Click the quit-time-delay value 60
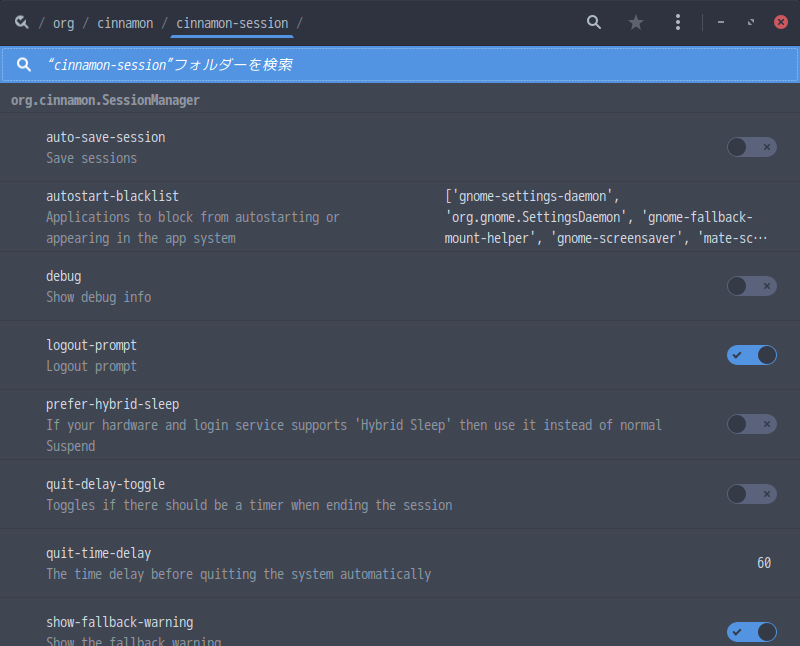This screenshot has height=646, width=800. click(x=764, y=563)
